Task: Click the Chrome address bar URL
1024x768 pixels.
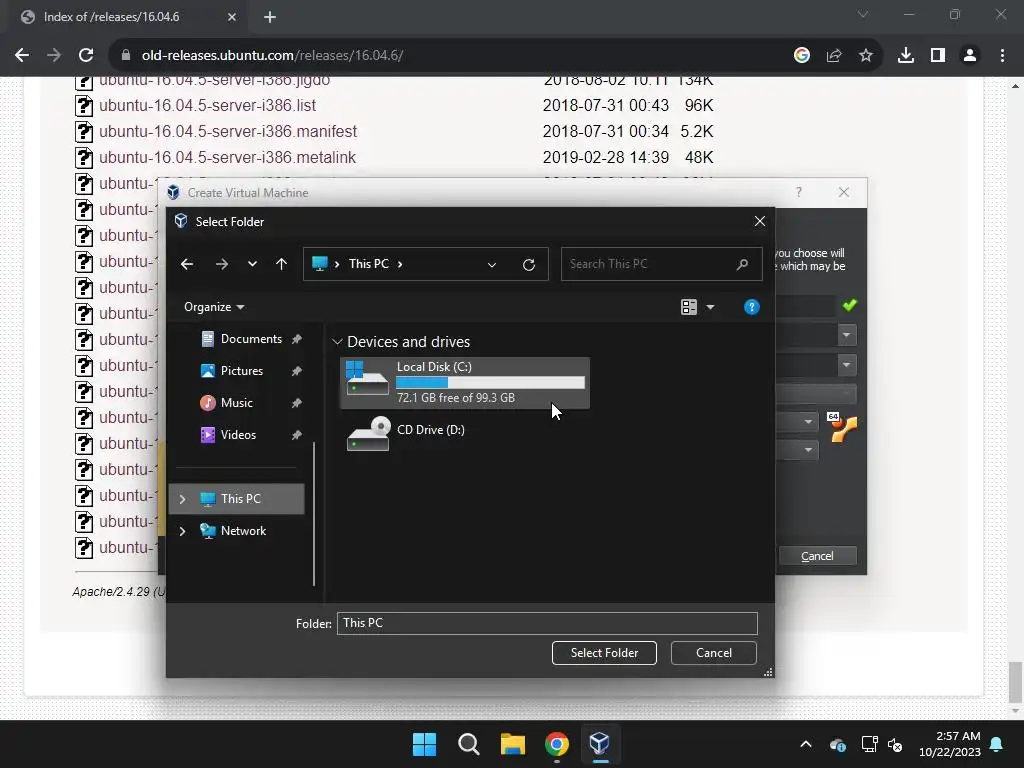Action: tap(272, 56)
